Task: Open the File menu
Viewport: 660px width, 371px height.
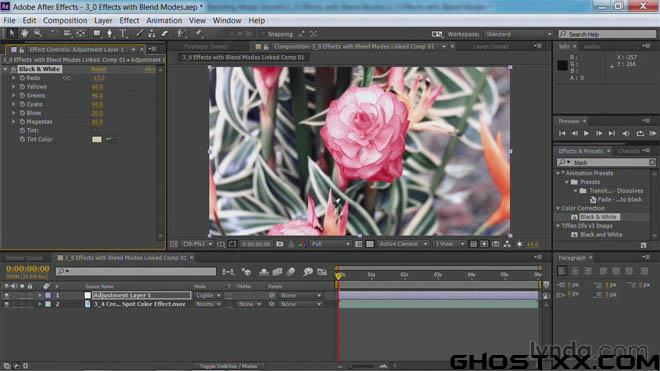Action: click(9, 20)
